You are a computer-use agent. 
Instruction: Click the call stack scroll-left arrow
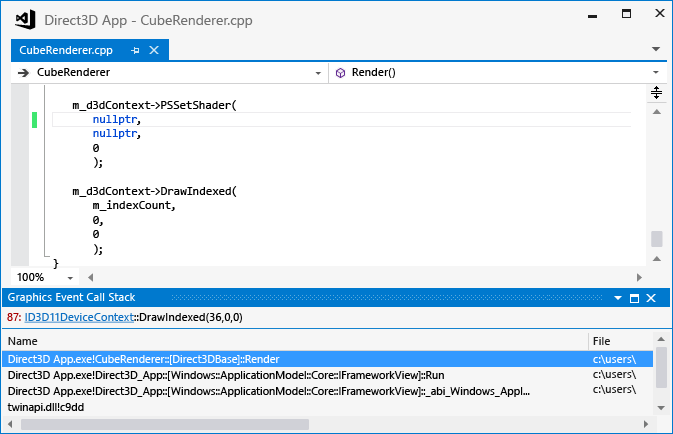click(10, 425)
